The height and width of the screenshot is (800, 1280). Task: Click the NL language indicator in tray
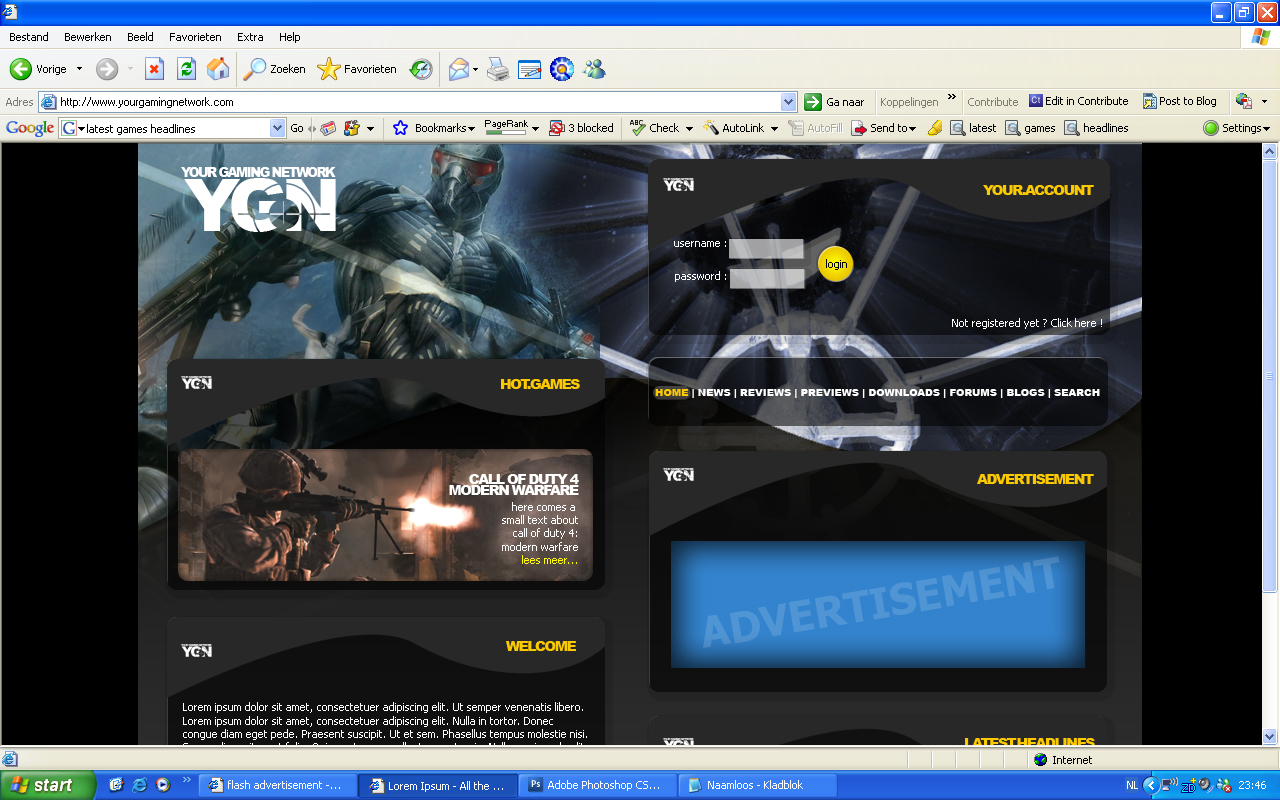coord(1132,785)
